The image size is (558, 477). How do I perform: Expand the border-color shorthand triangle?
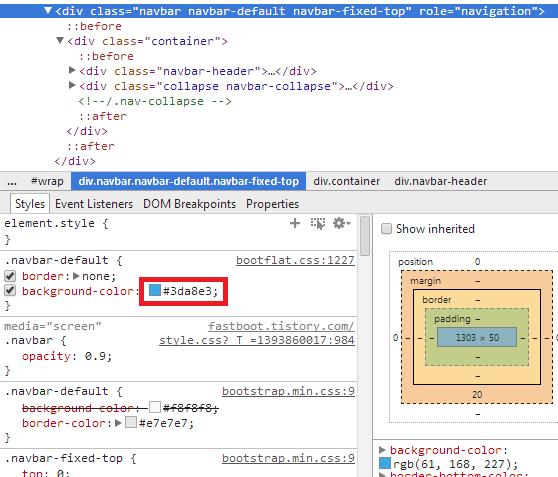(119, 423)
